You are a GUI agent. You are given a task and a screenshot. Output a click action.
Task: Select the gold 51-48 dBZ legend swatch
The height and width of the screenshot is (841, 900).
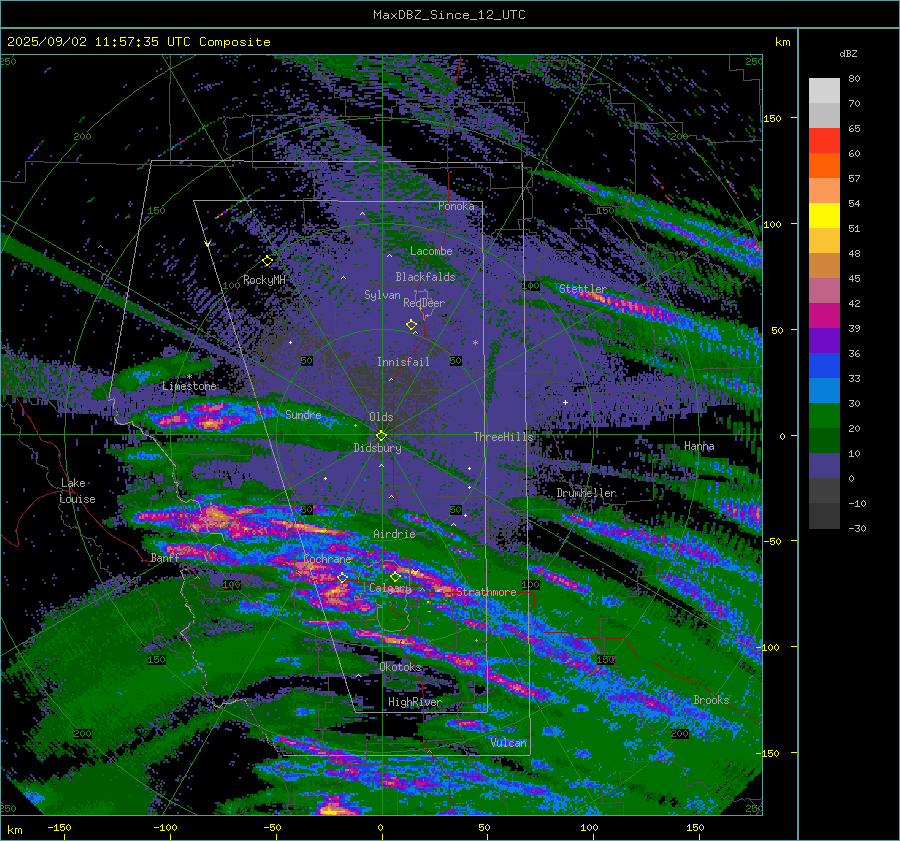pyautogui.click(x=824, y=241)
